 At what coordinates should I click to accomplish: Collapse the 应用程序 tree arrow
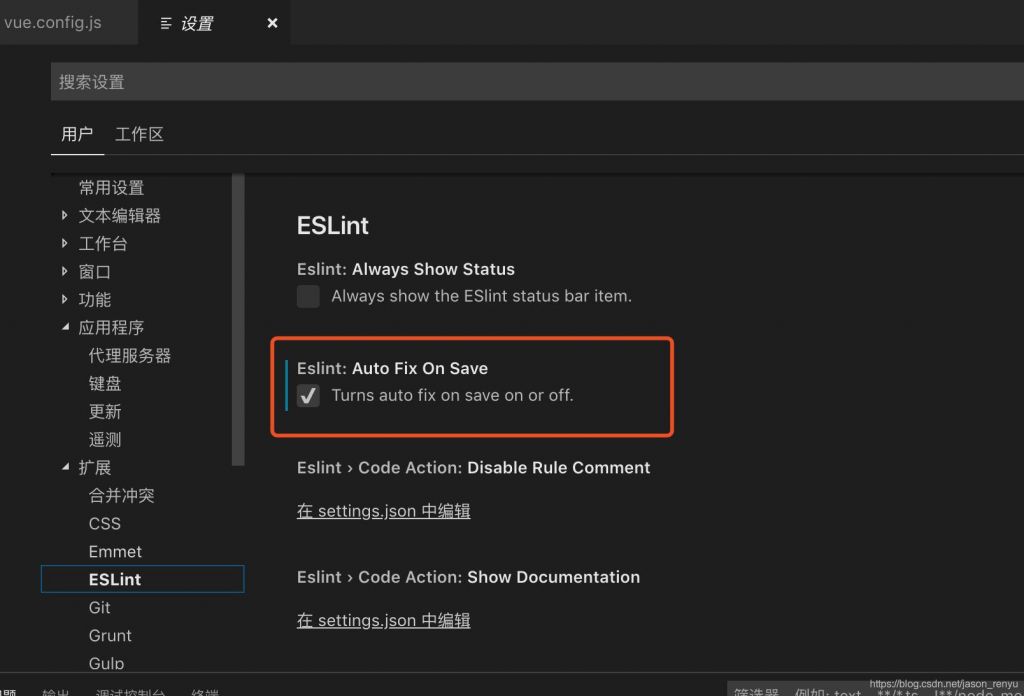(x=65, y=327)
